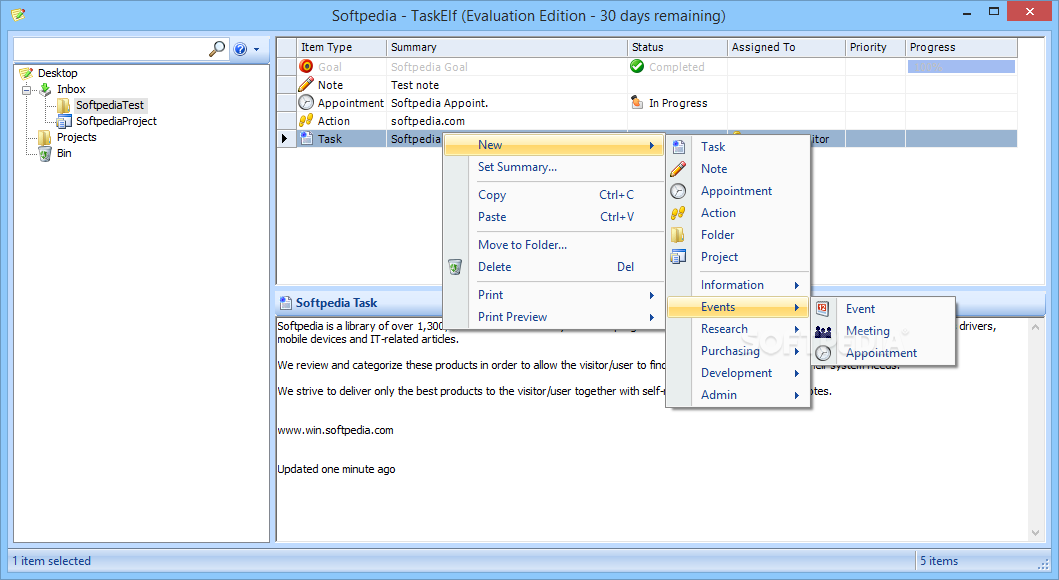
Task: Sort by the Summary column header
Action: (x=507, y=47)
